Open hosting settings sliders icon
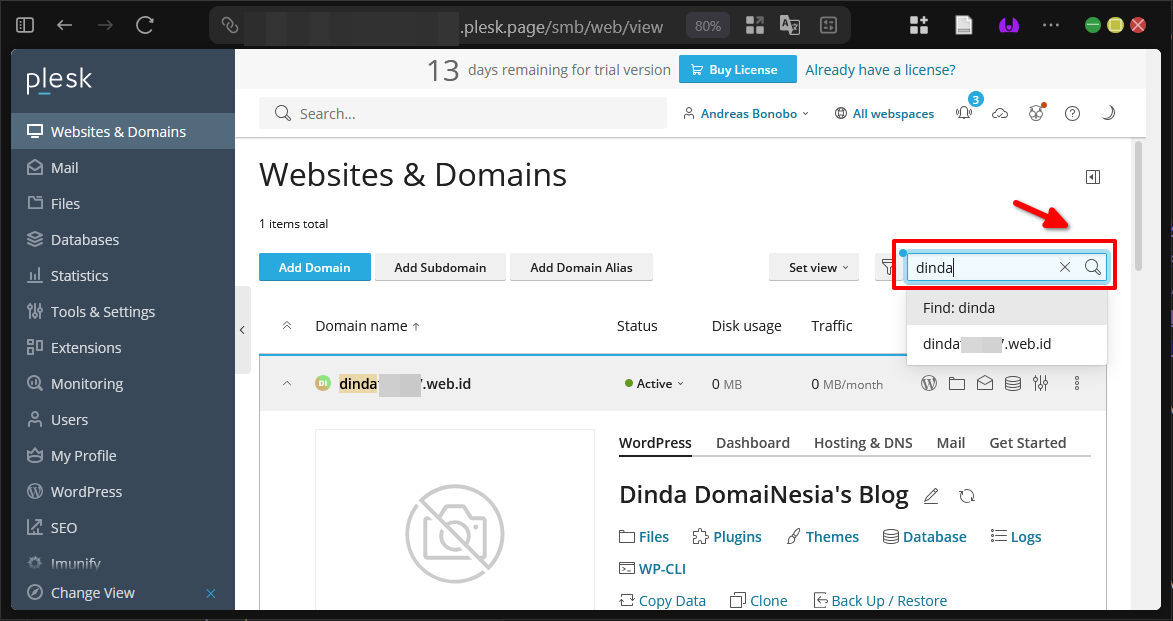Screen dimensions: 1173x621 (x=1041, y=383)
